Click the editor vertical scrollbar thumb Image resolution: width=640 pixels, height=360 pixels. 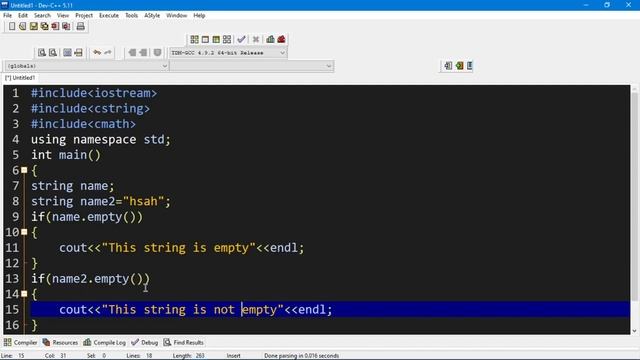point(635,196)
